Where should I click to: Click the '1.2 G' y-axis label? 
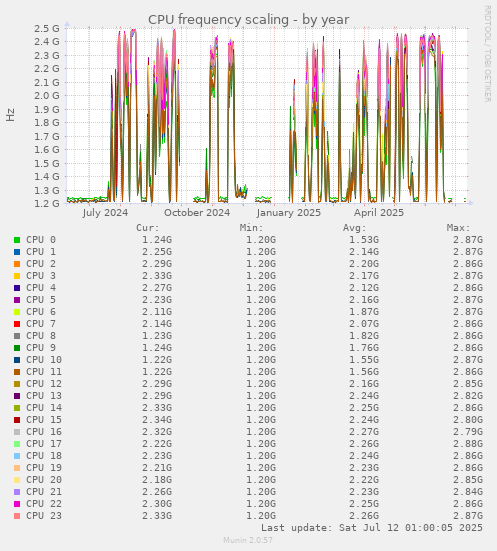coord(47,203)
